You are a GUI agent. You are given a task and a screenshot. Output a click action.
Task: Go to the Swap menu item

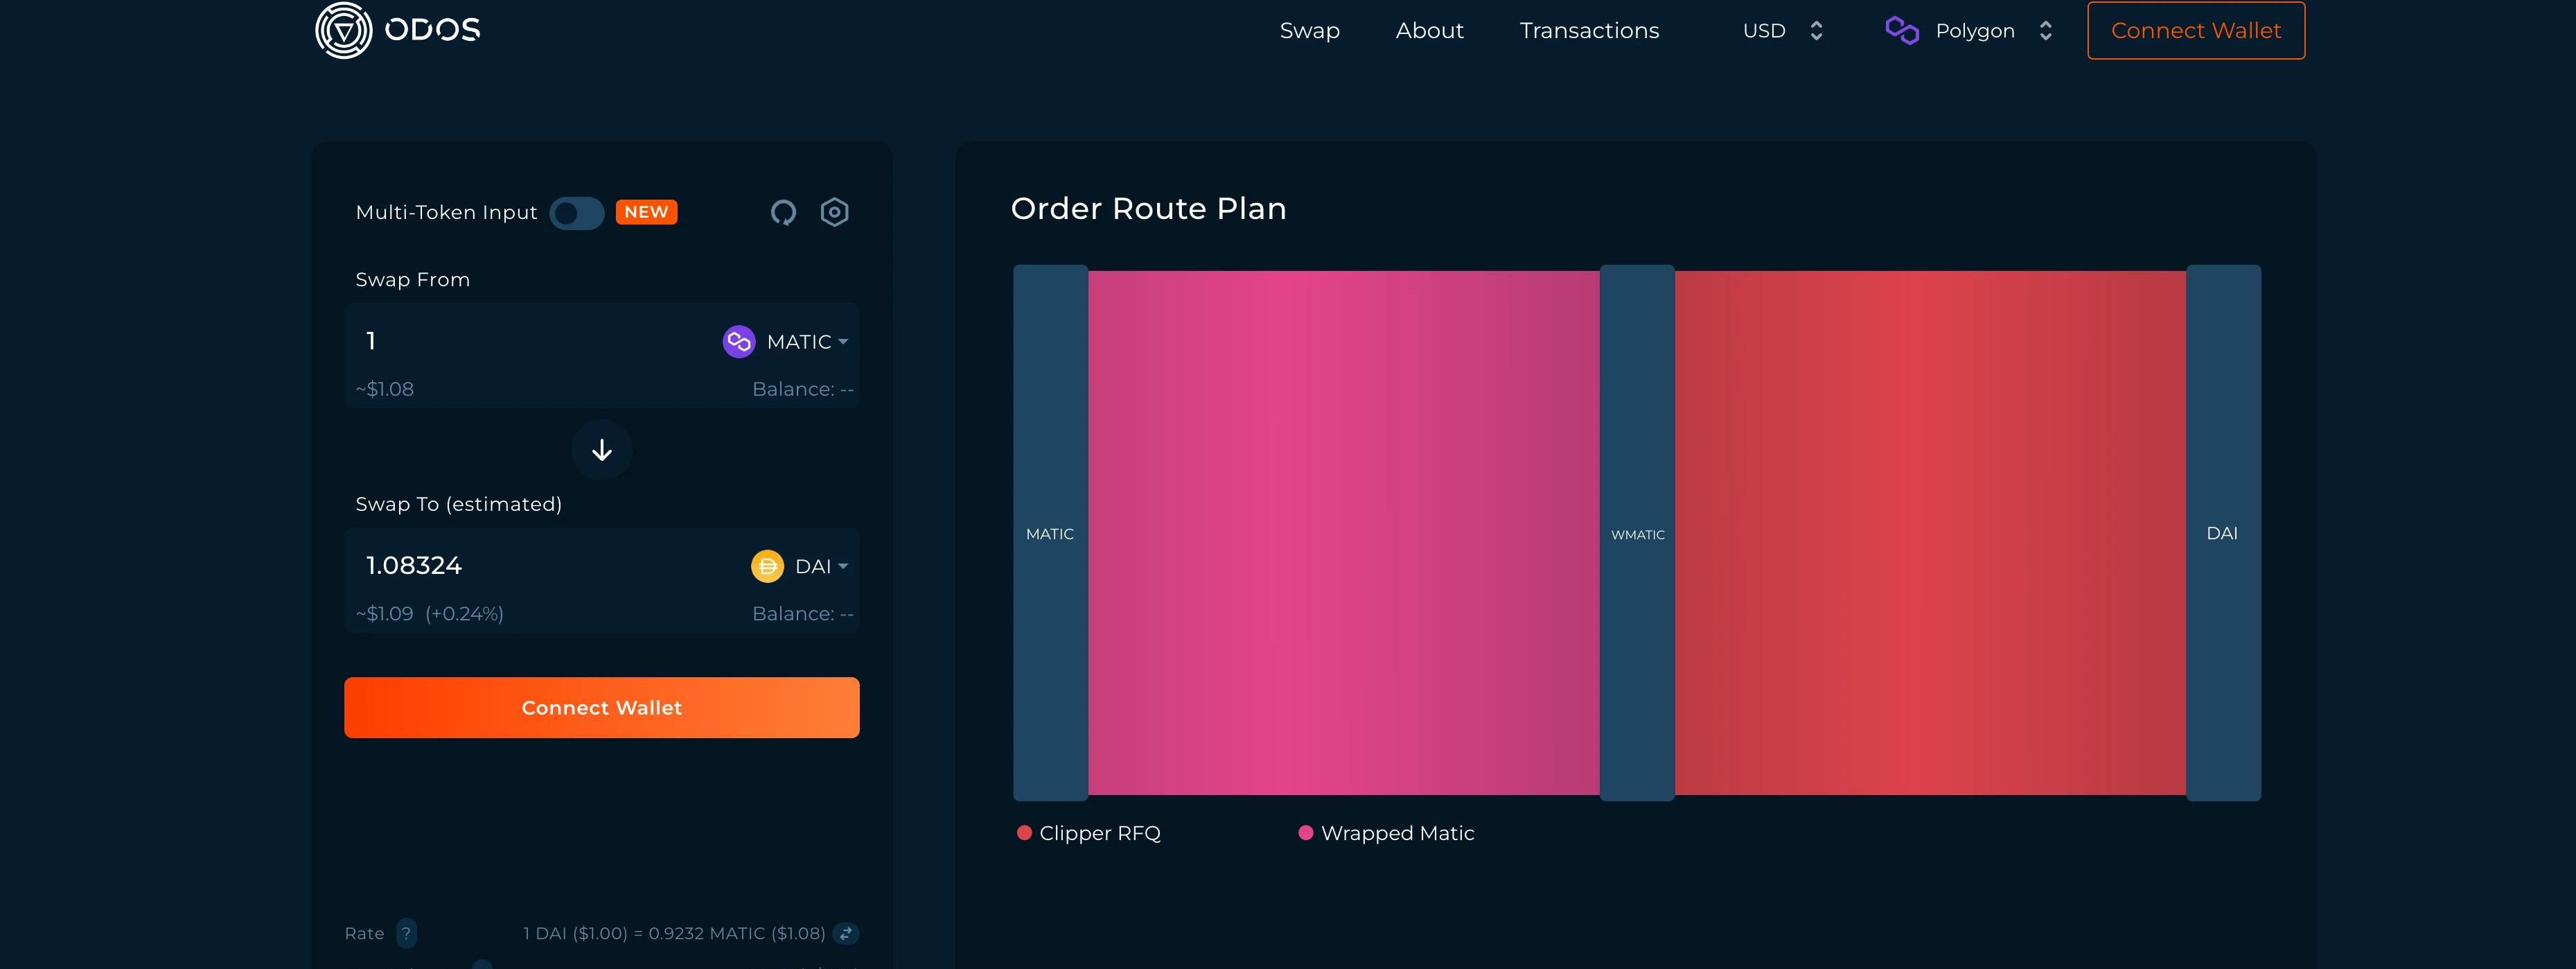[x=1309, y=31]
